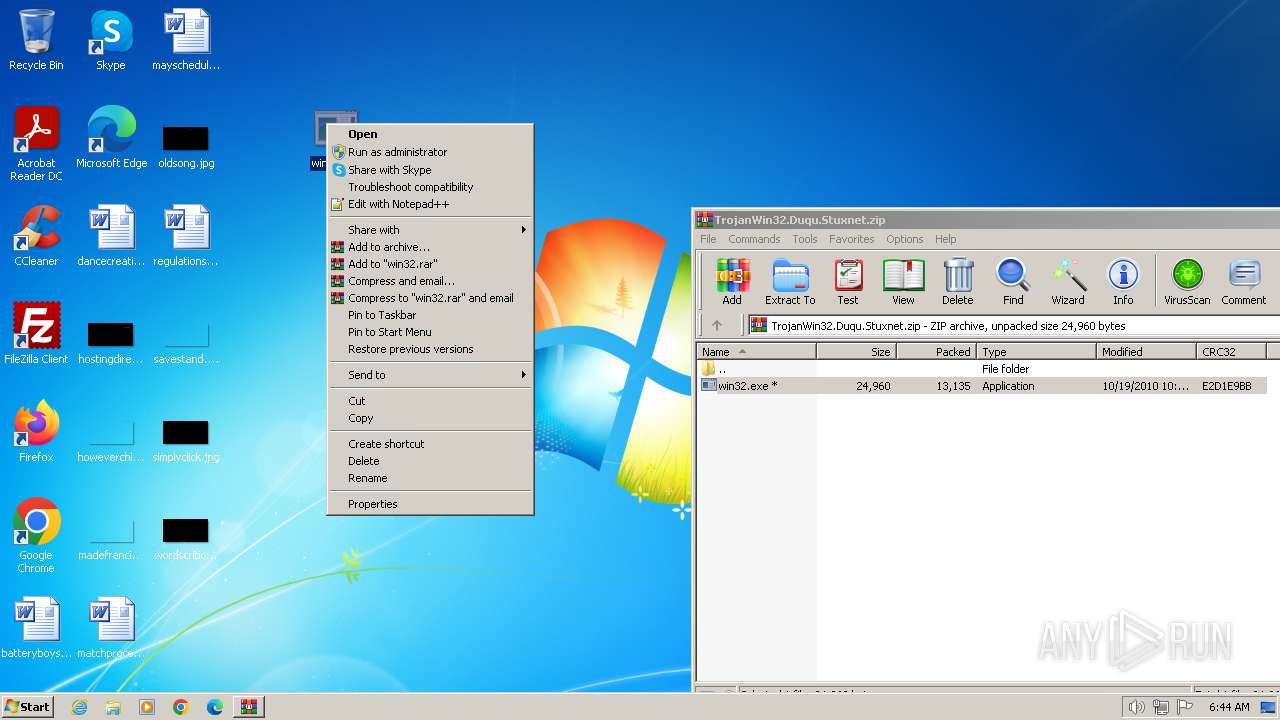Select FileZilla Client desktop icon

36,334
